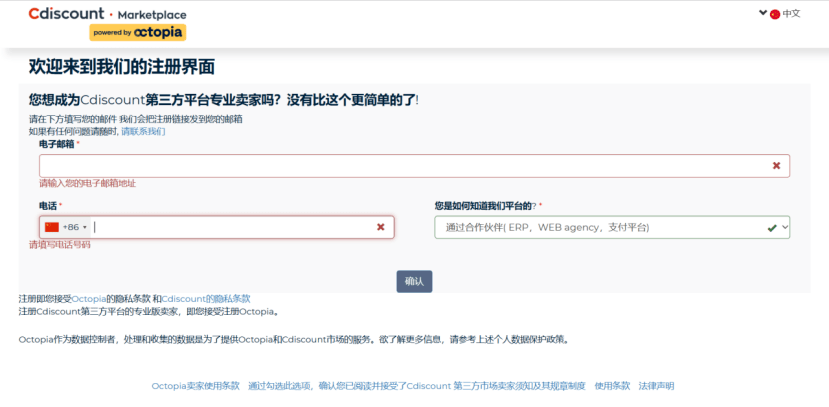This screenshot has width=829, height=407.
Task: Open the 请联系我们 contact link
Action: click(x=143, y=131)
